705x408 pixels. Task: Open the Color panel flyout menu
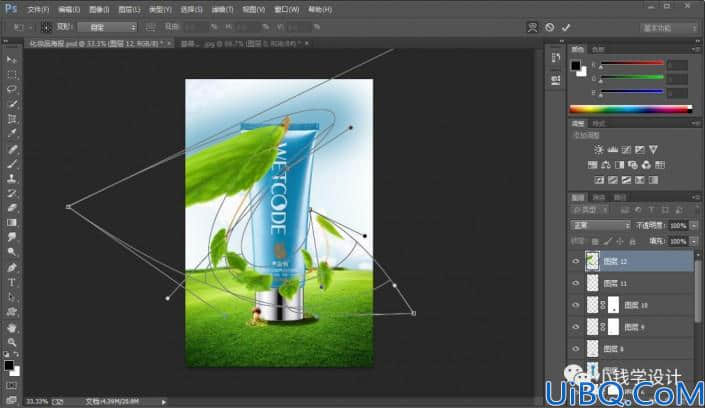pos(696,49)
